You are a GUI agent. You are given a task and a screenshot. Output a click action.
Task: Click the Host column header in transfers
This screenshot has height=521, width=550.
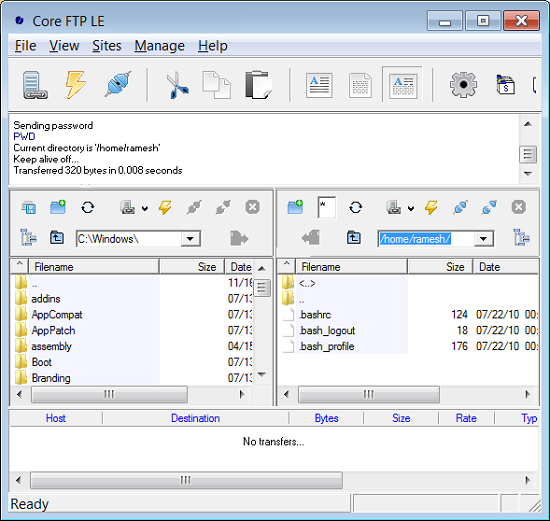coord(56,418)
